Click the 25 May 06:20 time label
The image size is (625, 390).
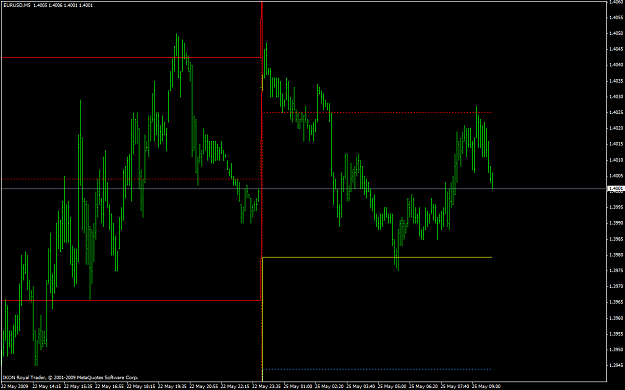click(423, 386)
